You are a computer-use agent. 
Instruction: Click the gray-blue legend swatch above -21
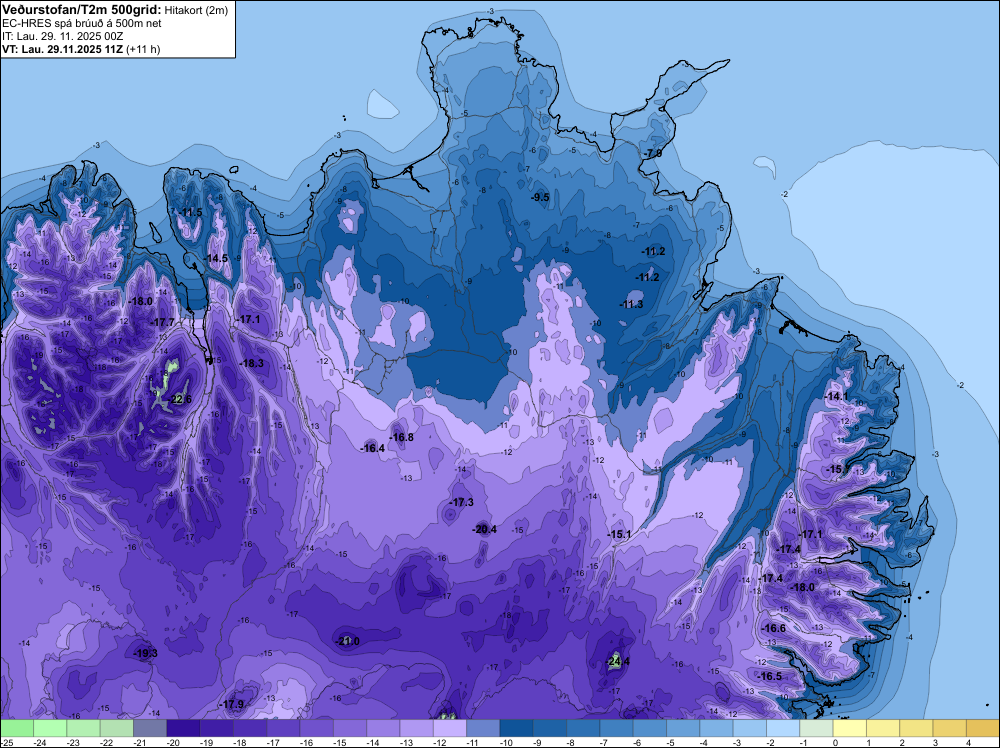click(x=150, y=728)
